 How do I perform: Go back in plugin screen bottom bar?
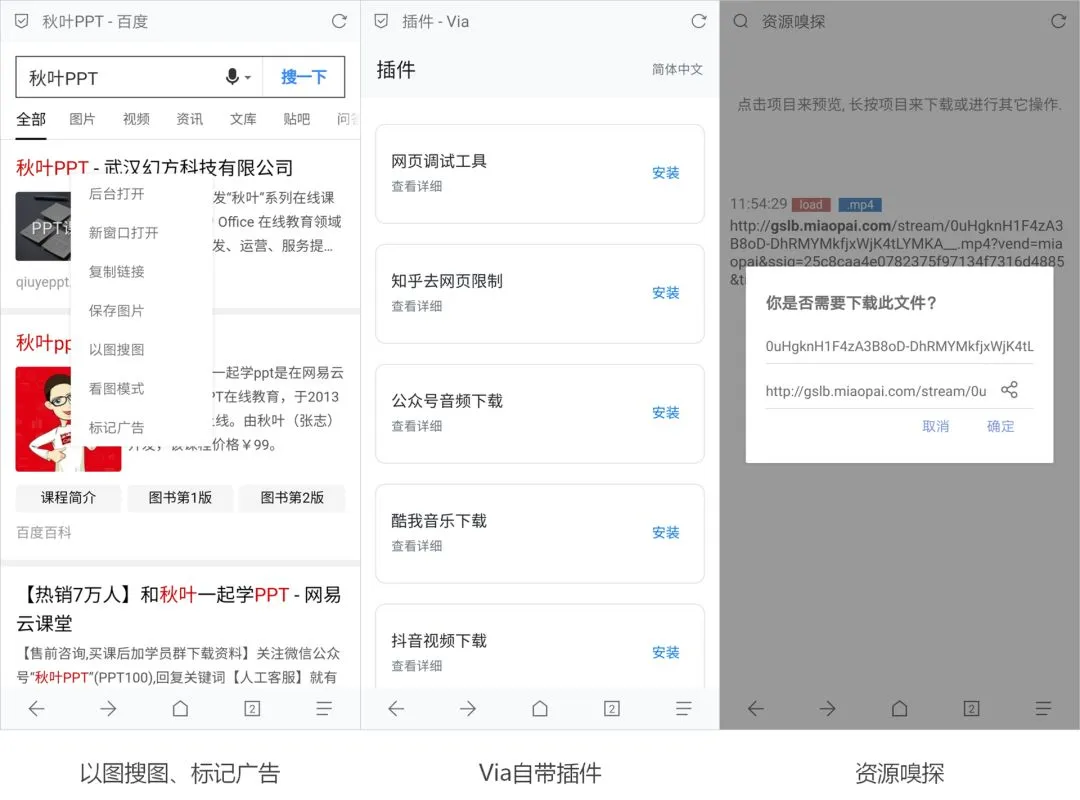(396, 708)
